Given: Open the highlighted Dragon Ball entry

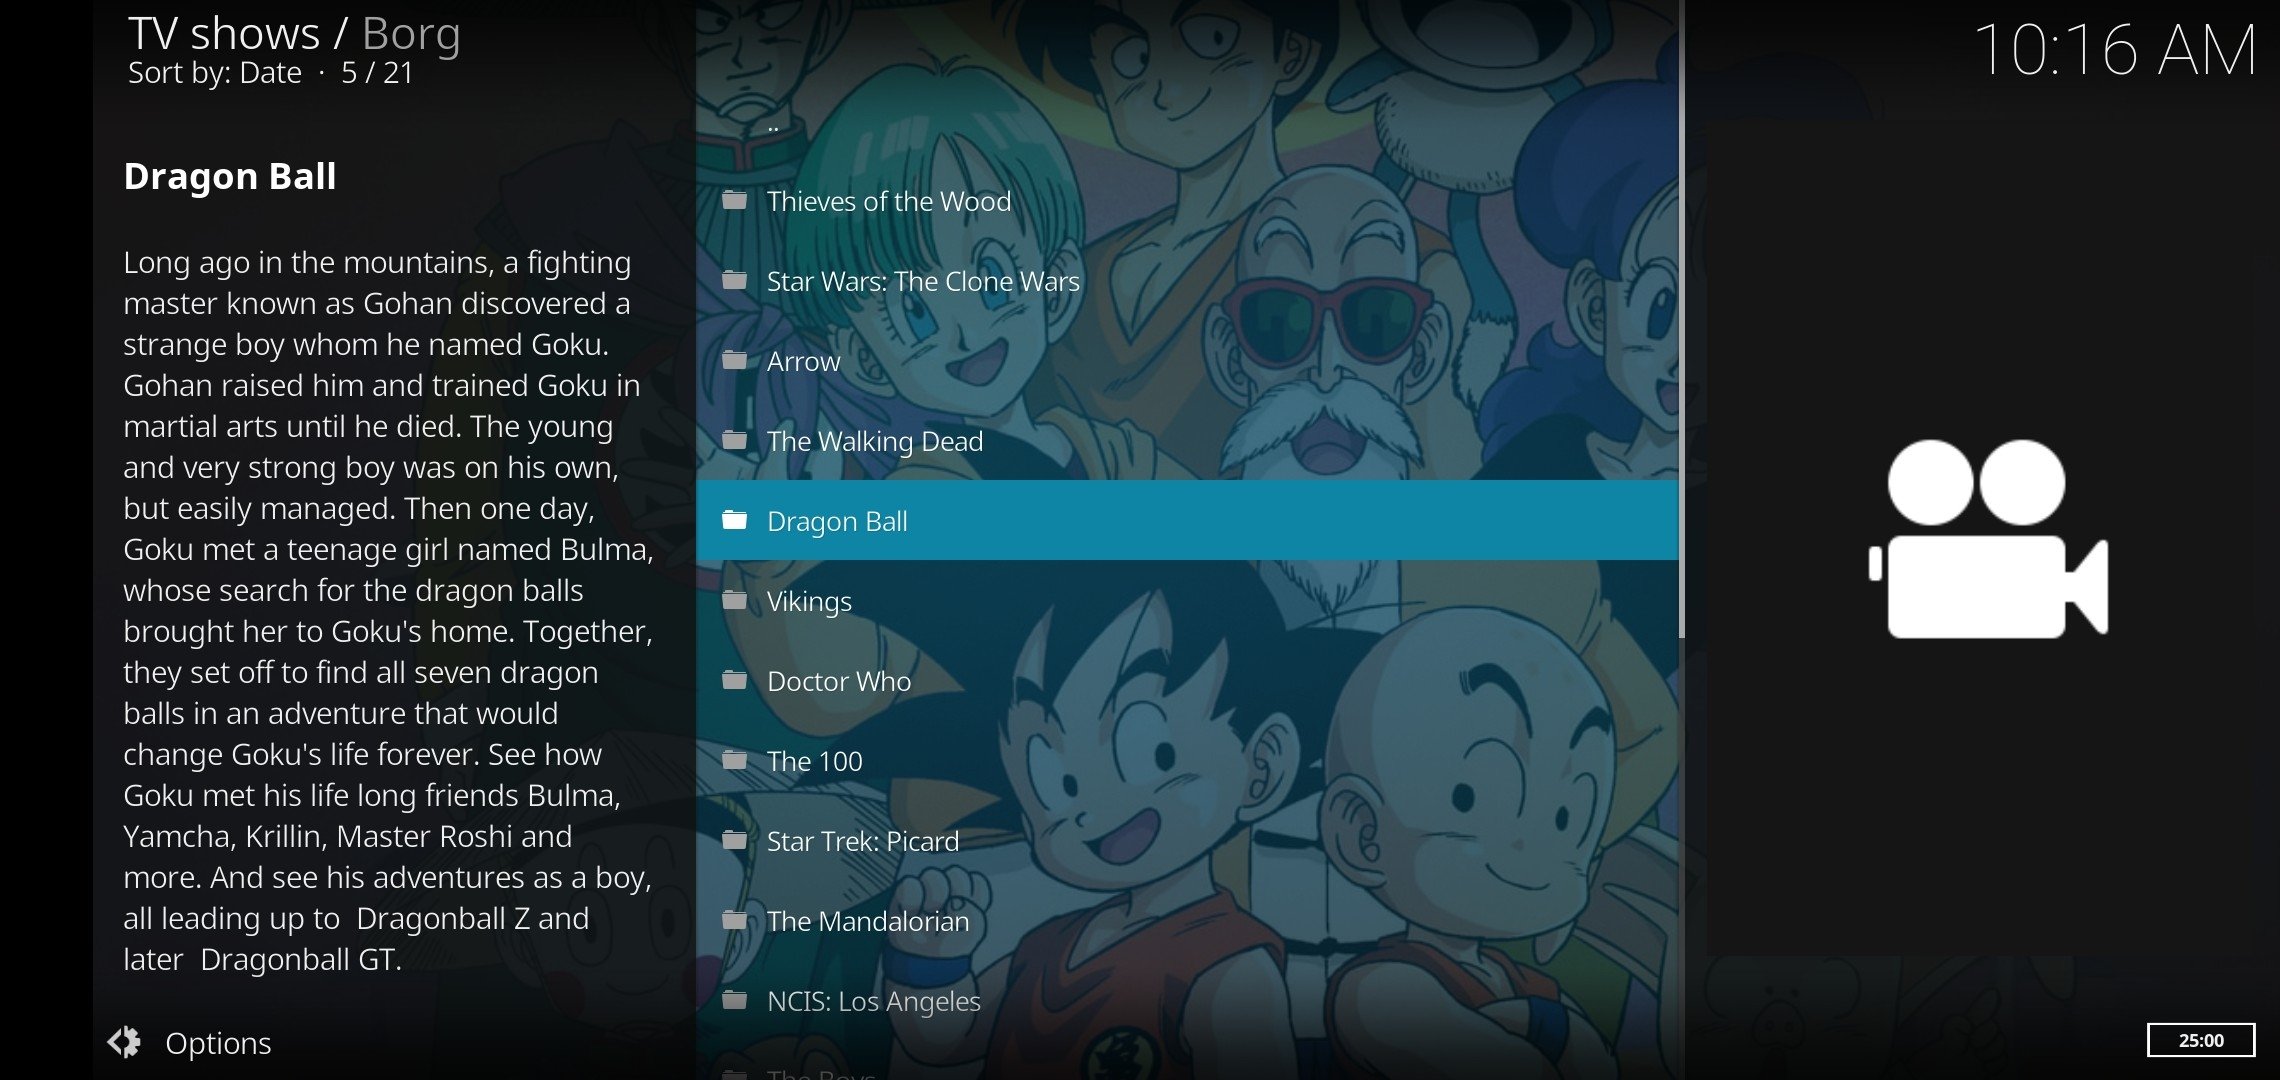Looking at the screenshot, I should [1187, 520].
